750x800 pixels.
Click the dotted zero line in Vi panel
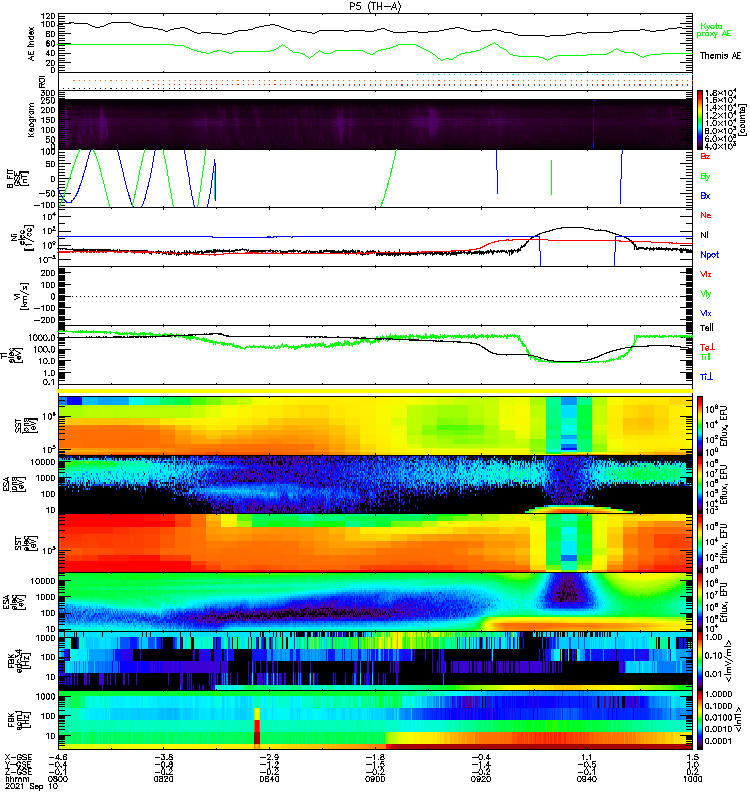(x=375, y=296)
